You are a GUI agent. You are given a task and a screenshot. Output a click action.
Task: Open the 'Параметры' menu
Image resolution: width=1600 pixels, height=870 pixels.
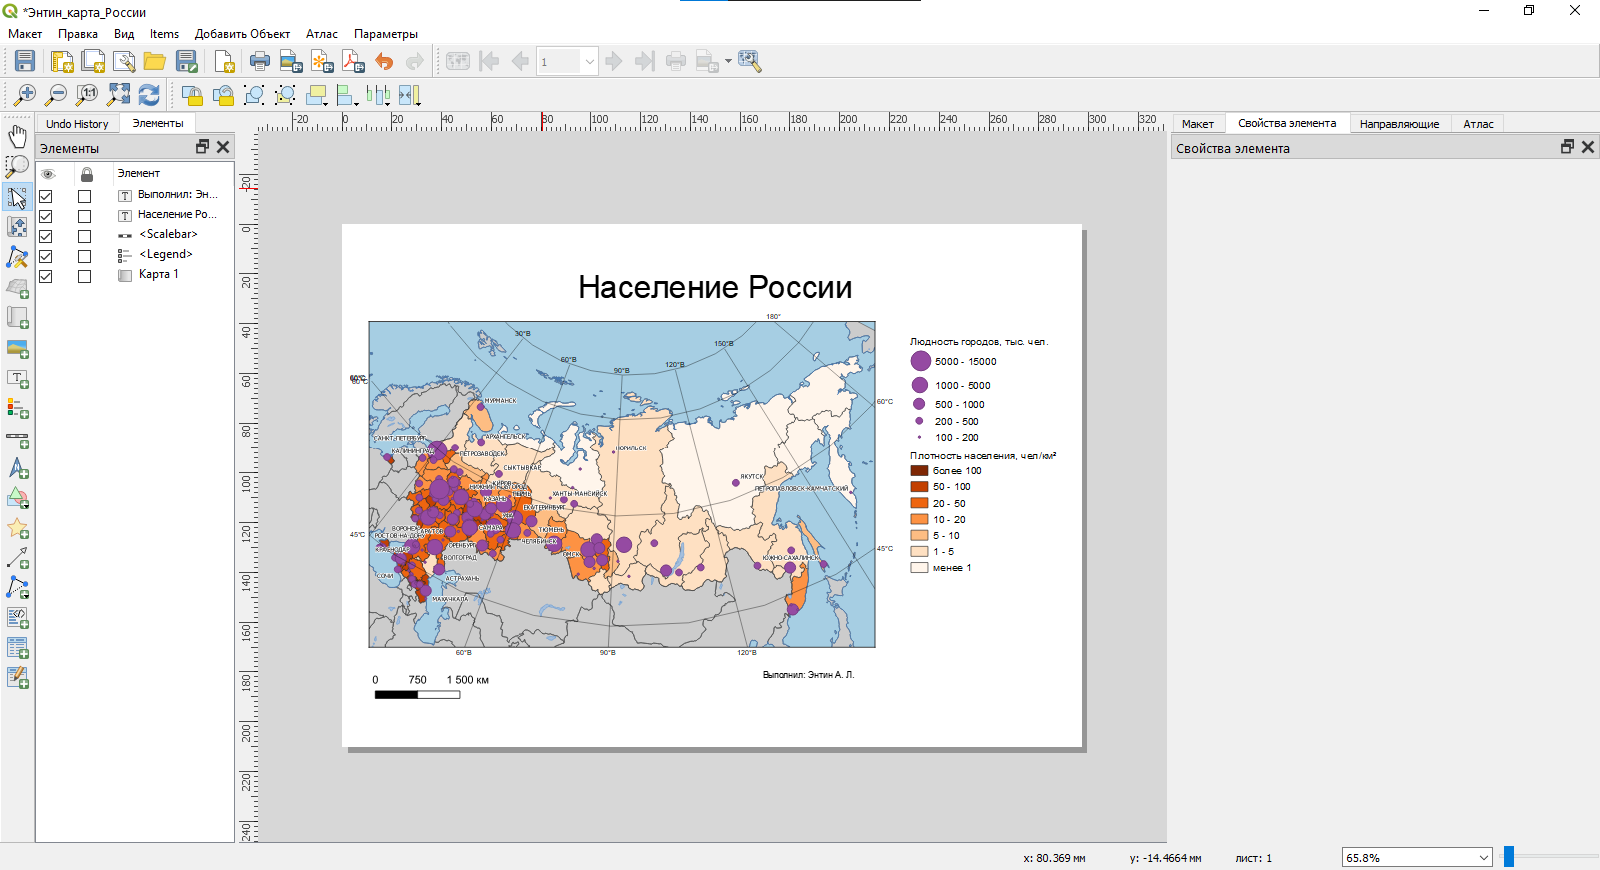(x=386, y=34)
